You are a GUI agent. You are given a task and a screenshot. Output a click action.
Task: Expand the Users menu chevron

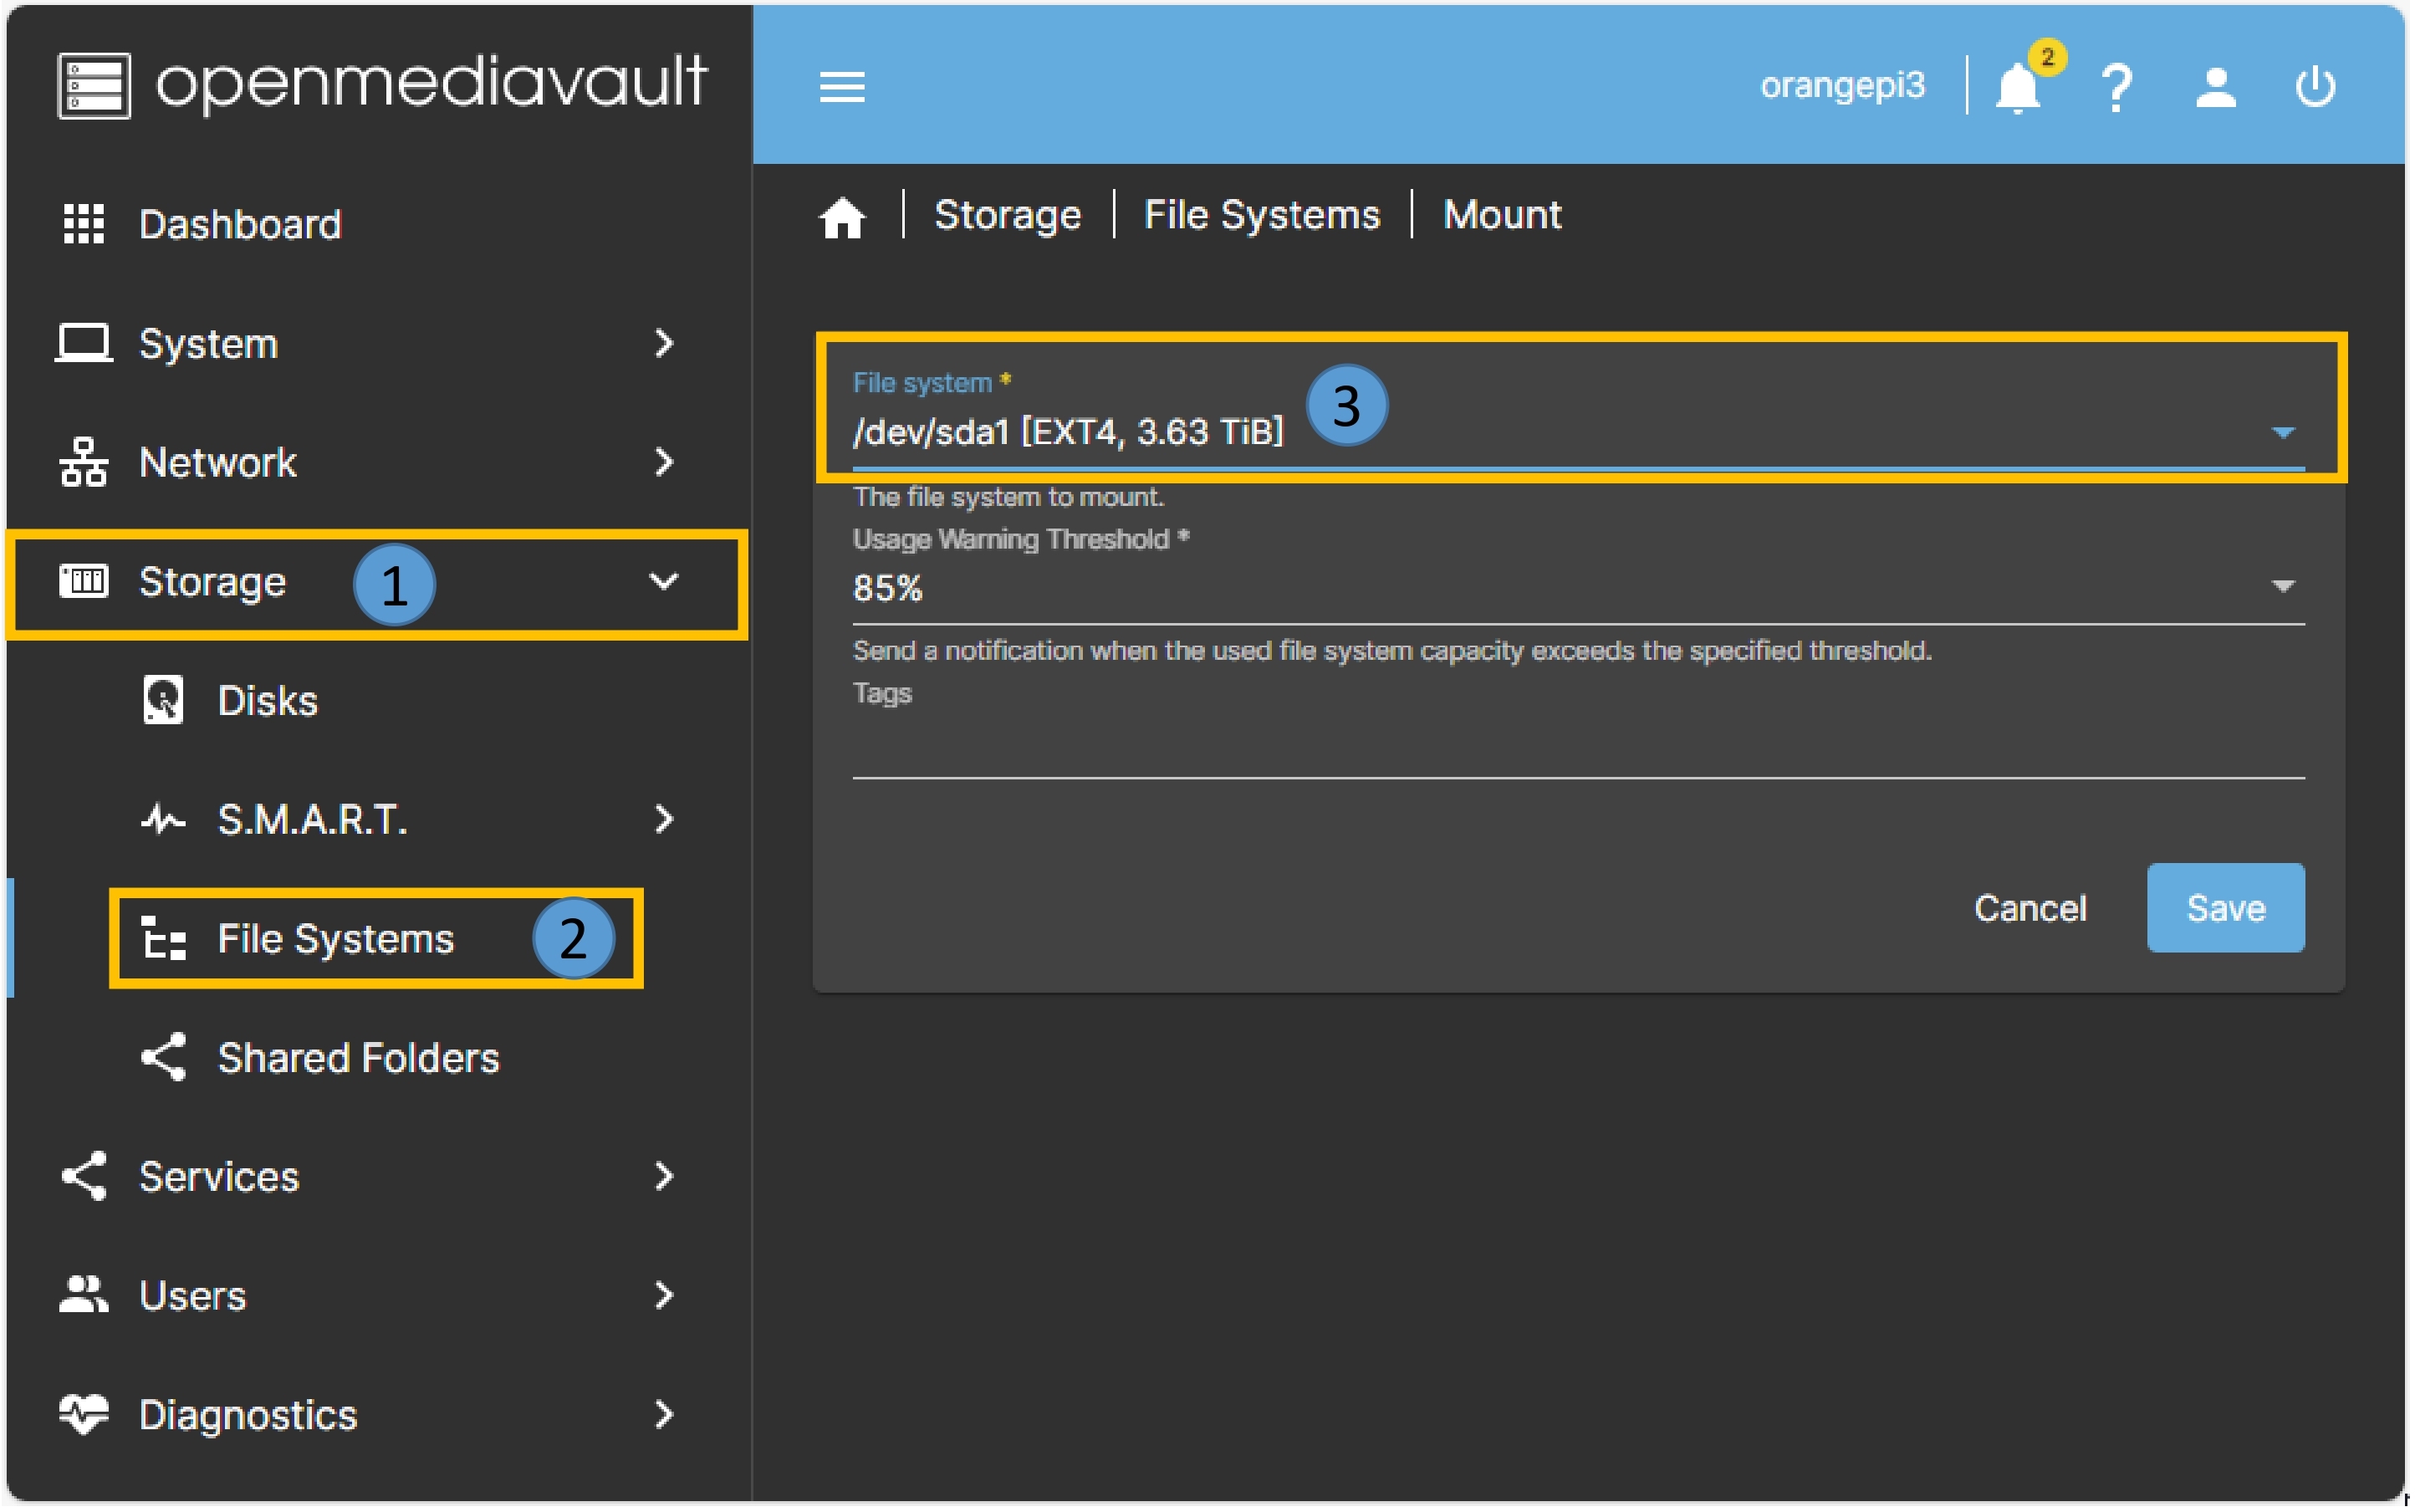pyautogui.click(x=664, y=1296)
